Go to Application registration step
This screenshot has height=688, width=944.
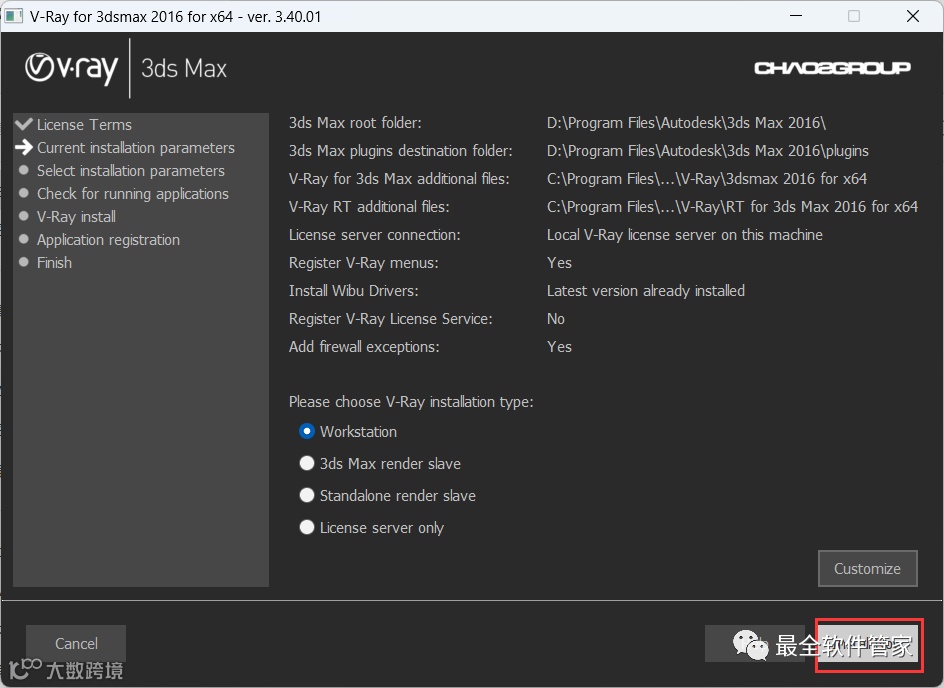pos(108,240)
